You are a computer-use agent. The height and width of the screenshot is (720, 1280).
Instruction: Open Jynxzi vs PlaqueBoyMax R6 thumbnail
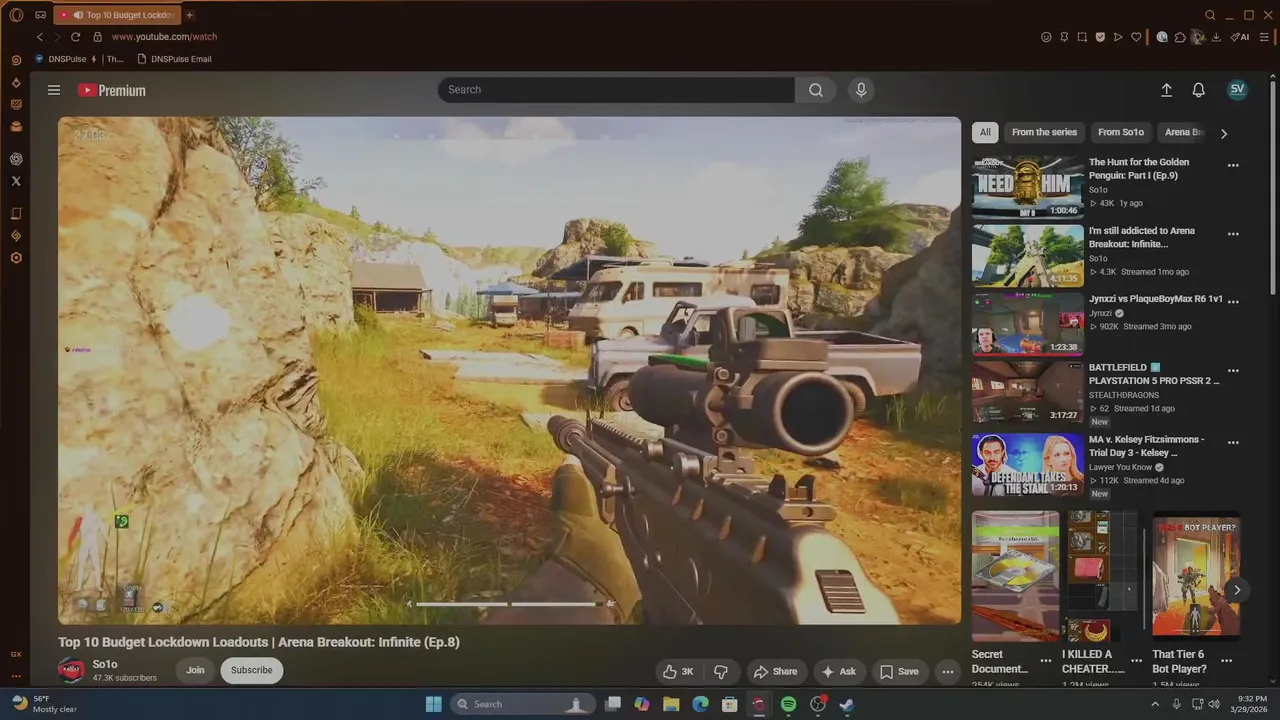click(1028, 324)
